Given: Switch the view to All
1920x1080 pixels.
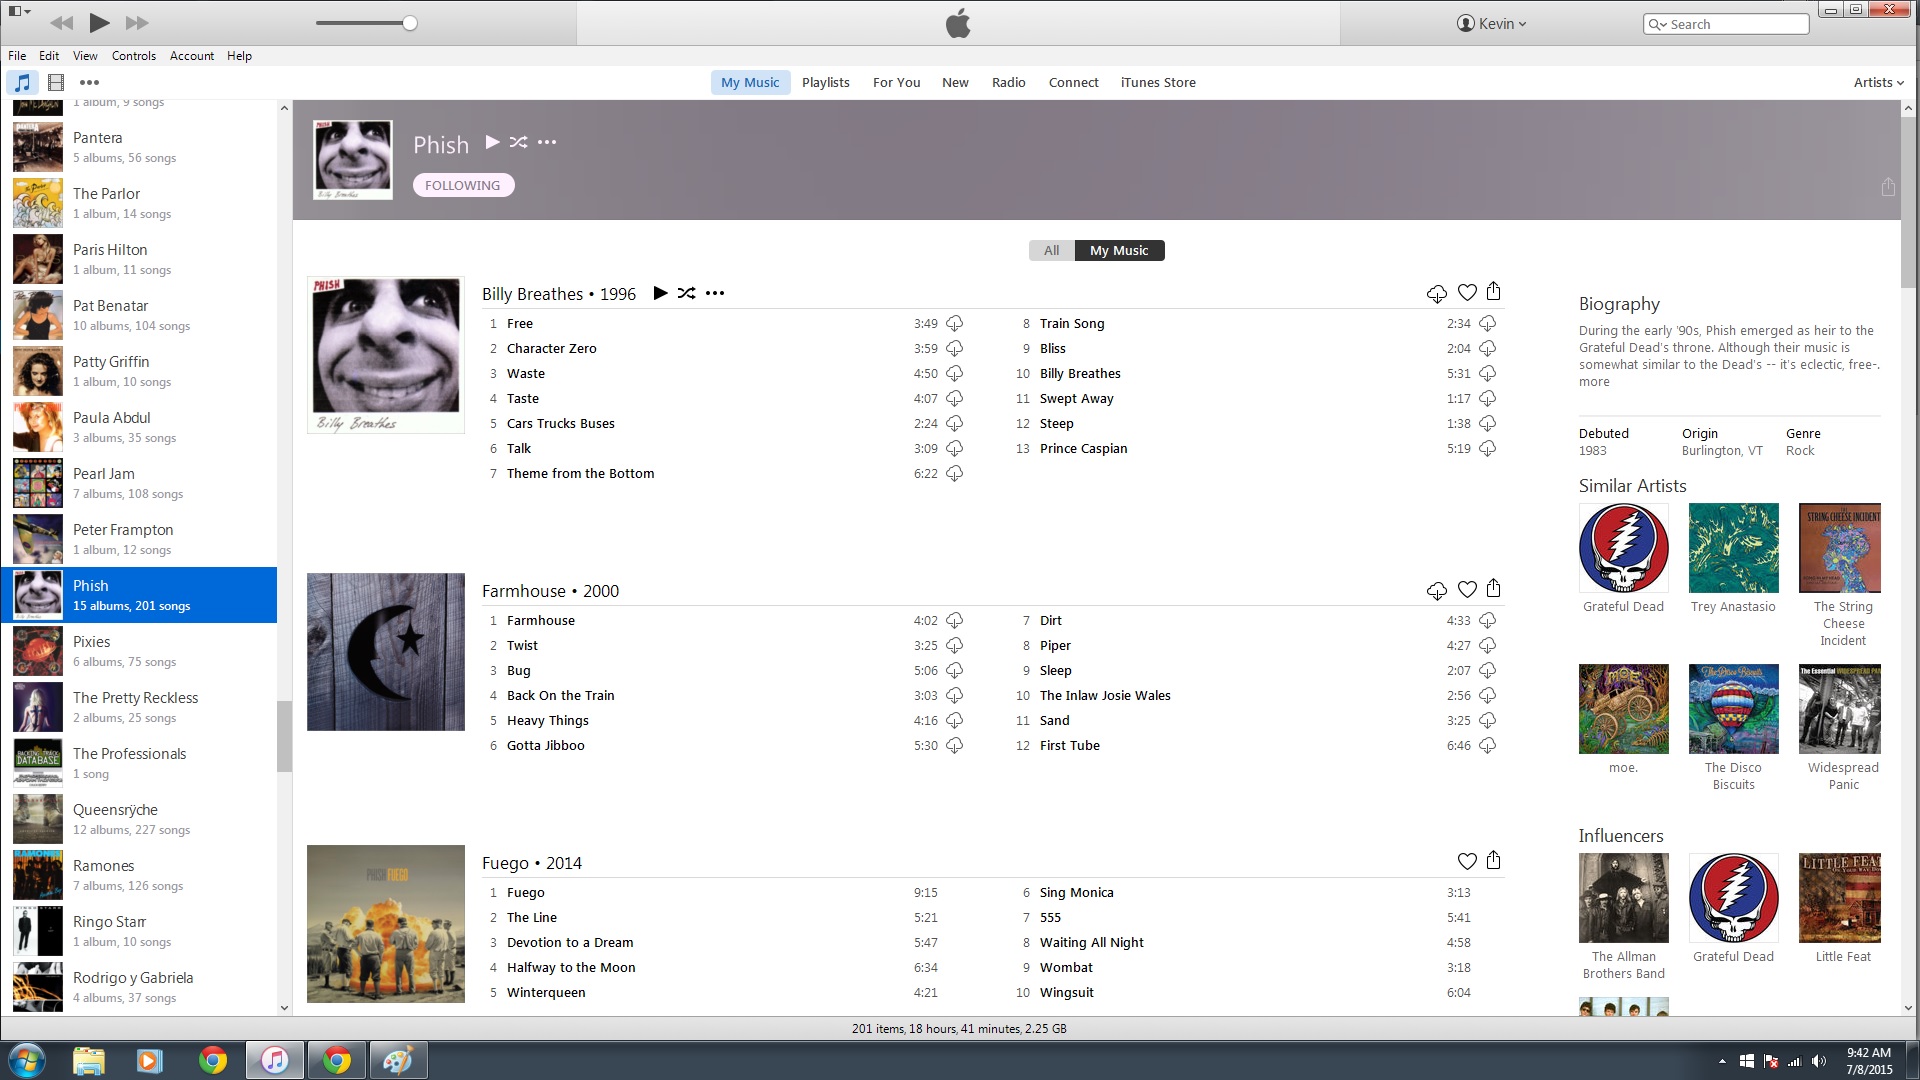Looking at the screenshot, I should coord(1051,250).
